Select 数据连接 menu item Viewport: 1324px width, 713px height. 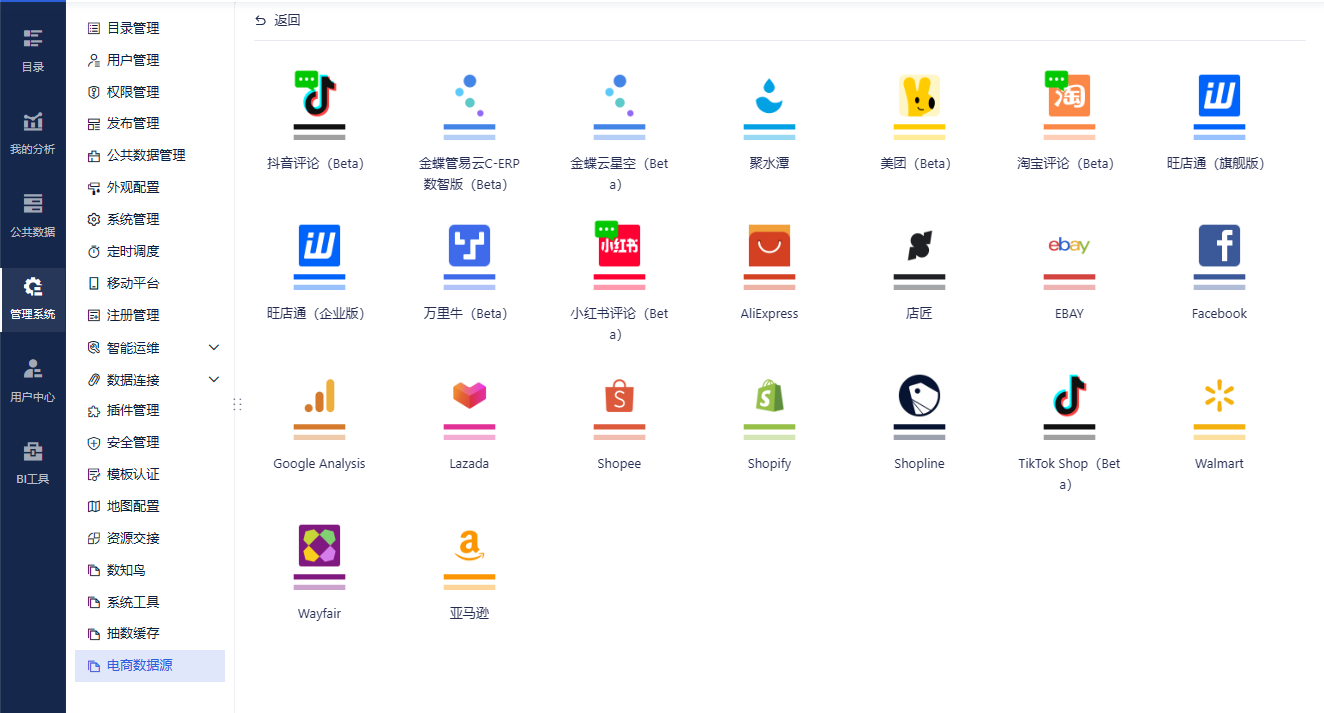tap(150, 379)
